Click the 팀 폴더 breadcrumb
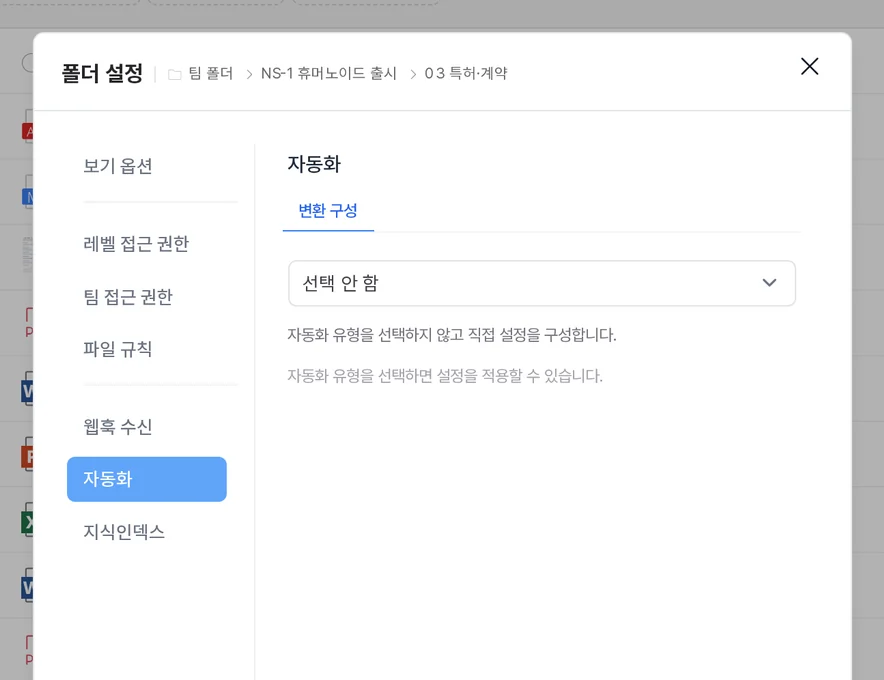884x680 pixels. pos(211,73)
